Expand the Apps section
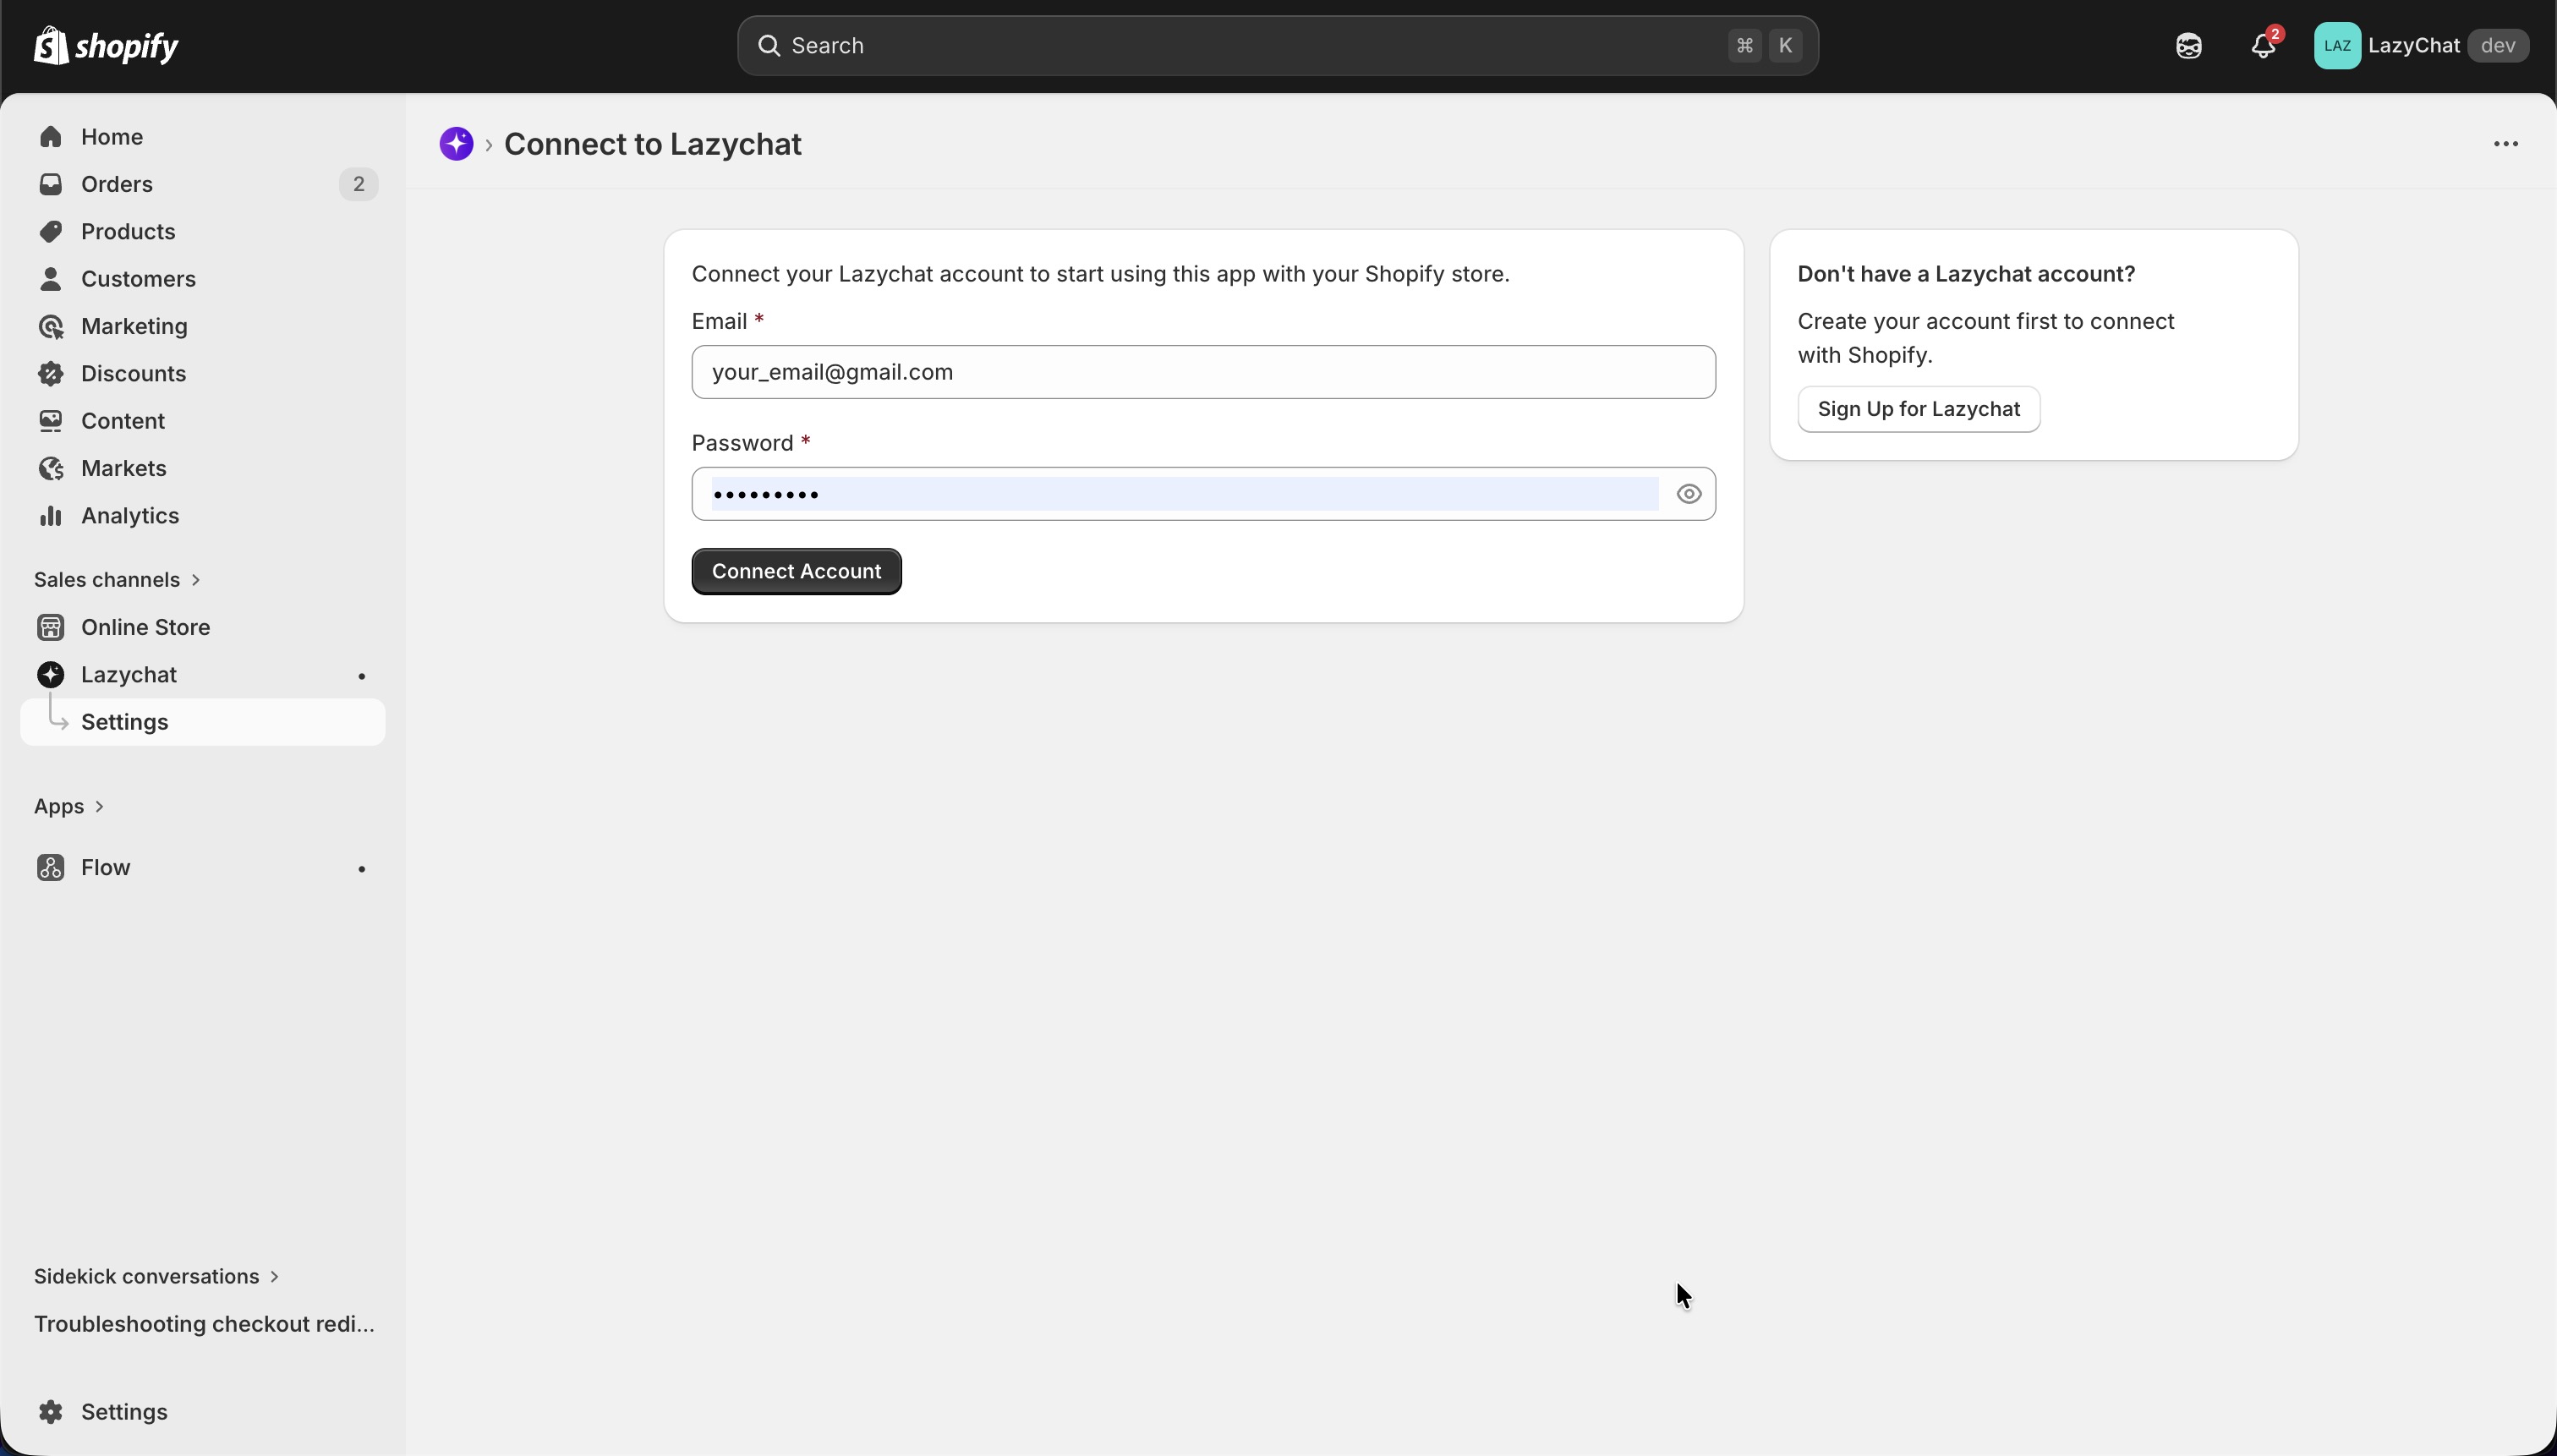 pos(69,806)
